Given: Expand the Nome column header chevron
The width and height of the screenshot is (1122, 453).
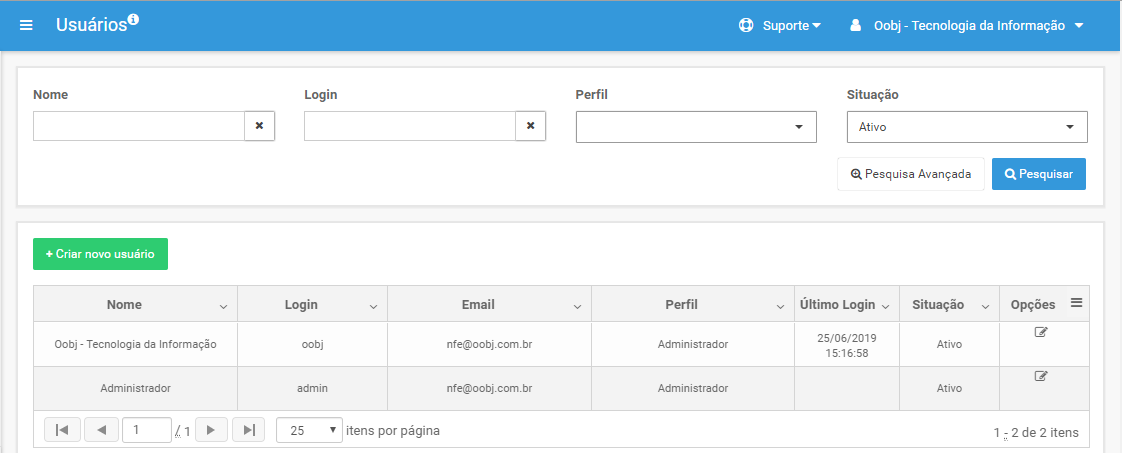Looking at the screenshot, I should pos(223,306).
